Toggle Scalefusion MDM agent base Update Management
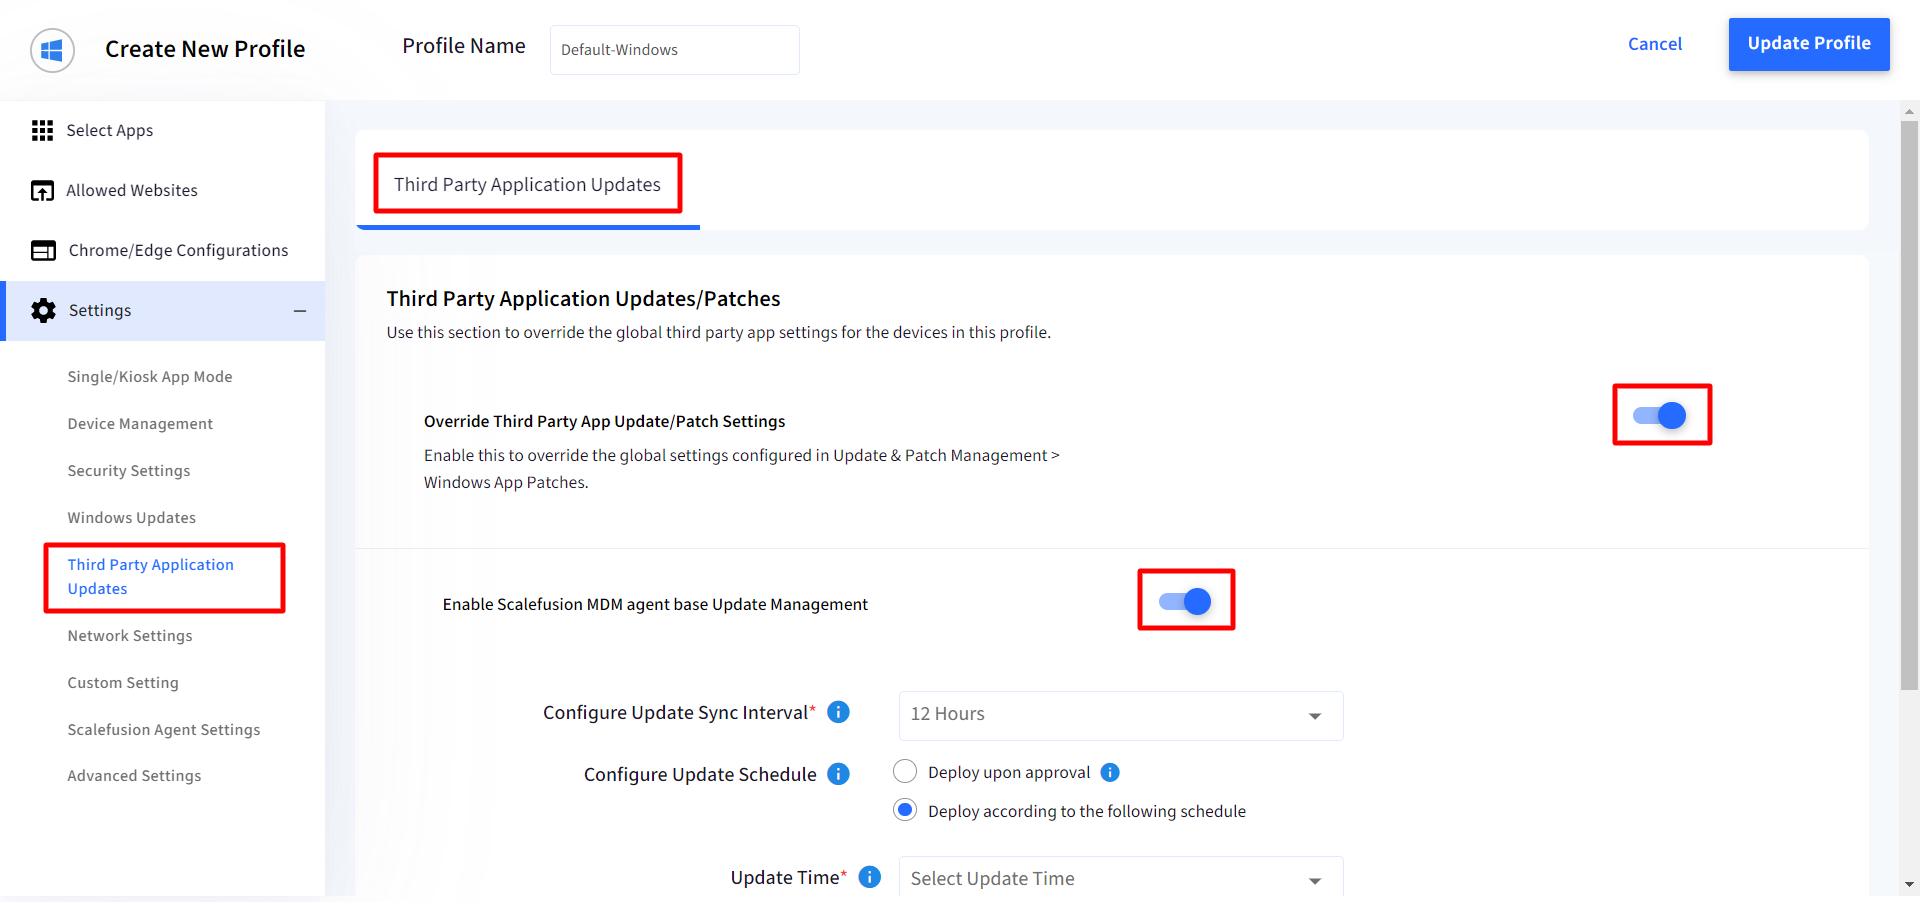The width and height of the screenshot is (1920, 902). coord(1185,601)
